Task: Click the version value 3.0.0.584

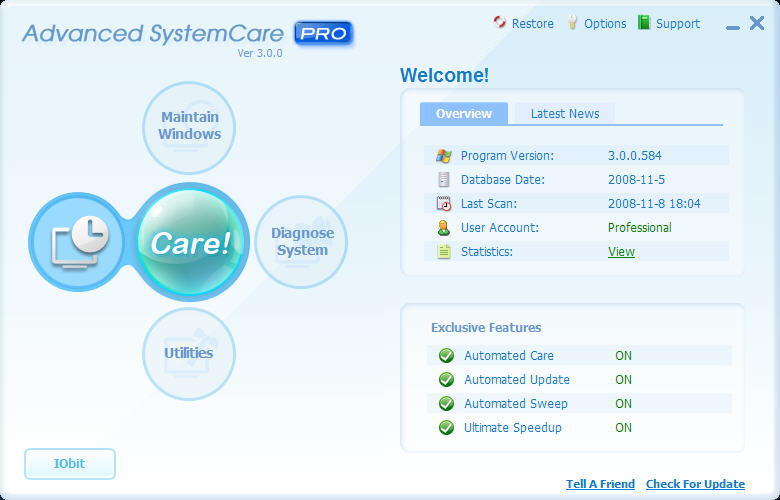Action: tap(634, 156)
